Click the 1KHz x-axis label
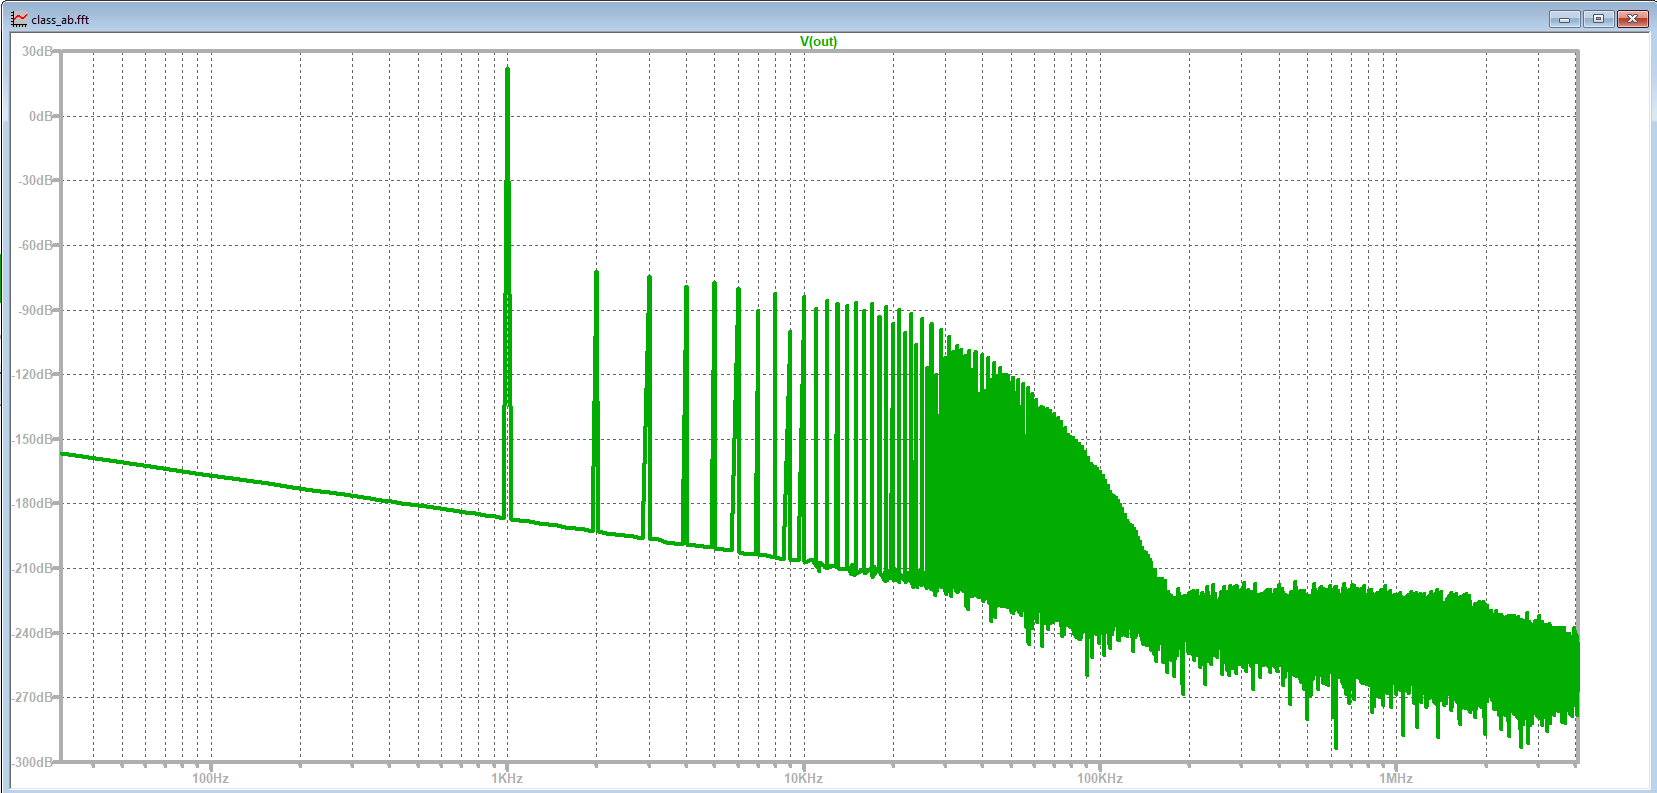 tap(507, 778)
